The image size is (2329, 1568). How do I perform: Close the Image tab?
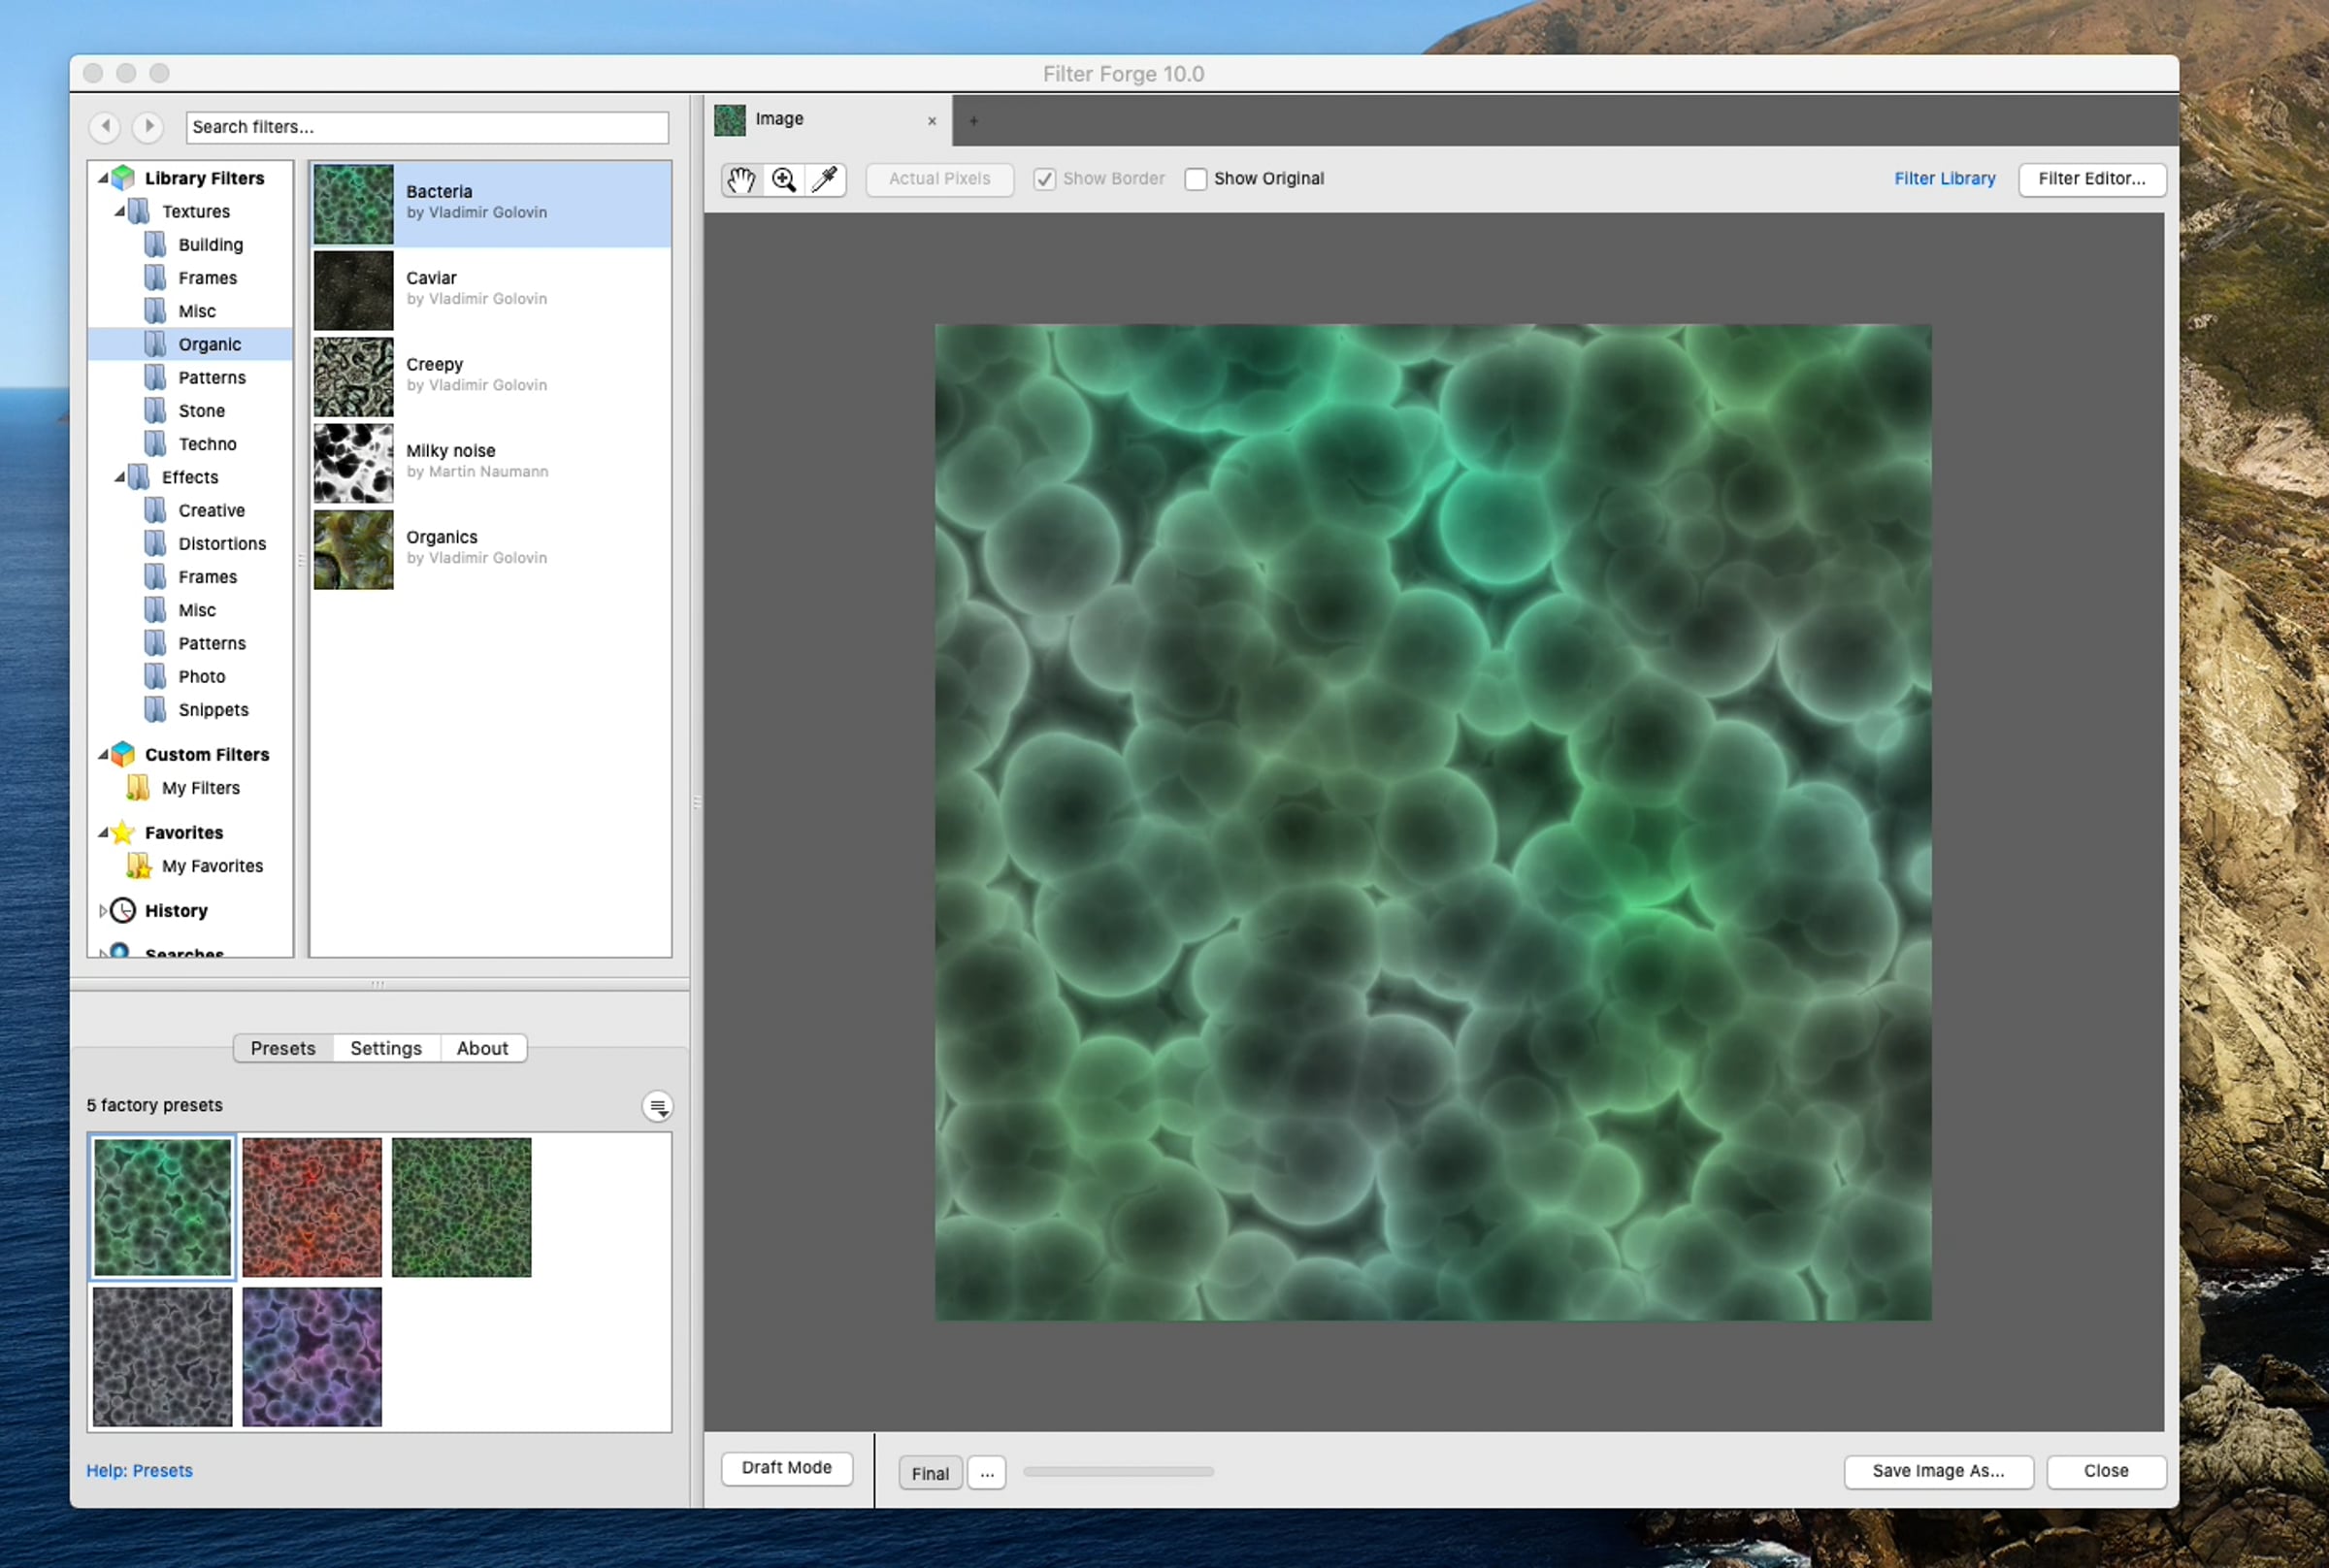click(x=932, y=121)
